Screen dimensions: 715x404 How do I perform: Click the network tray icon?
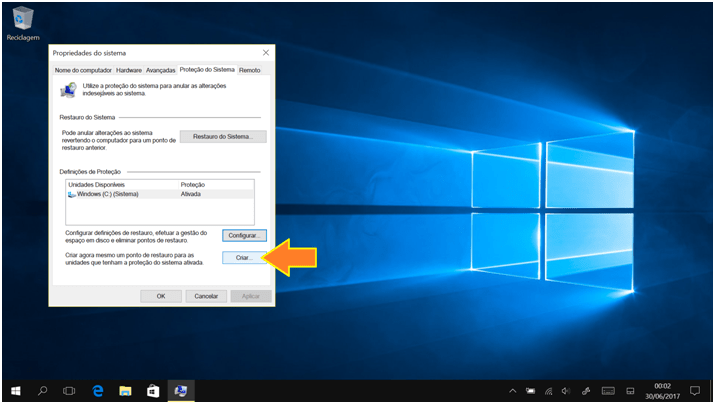point(548,390)
